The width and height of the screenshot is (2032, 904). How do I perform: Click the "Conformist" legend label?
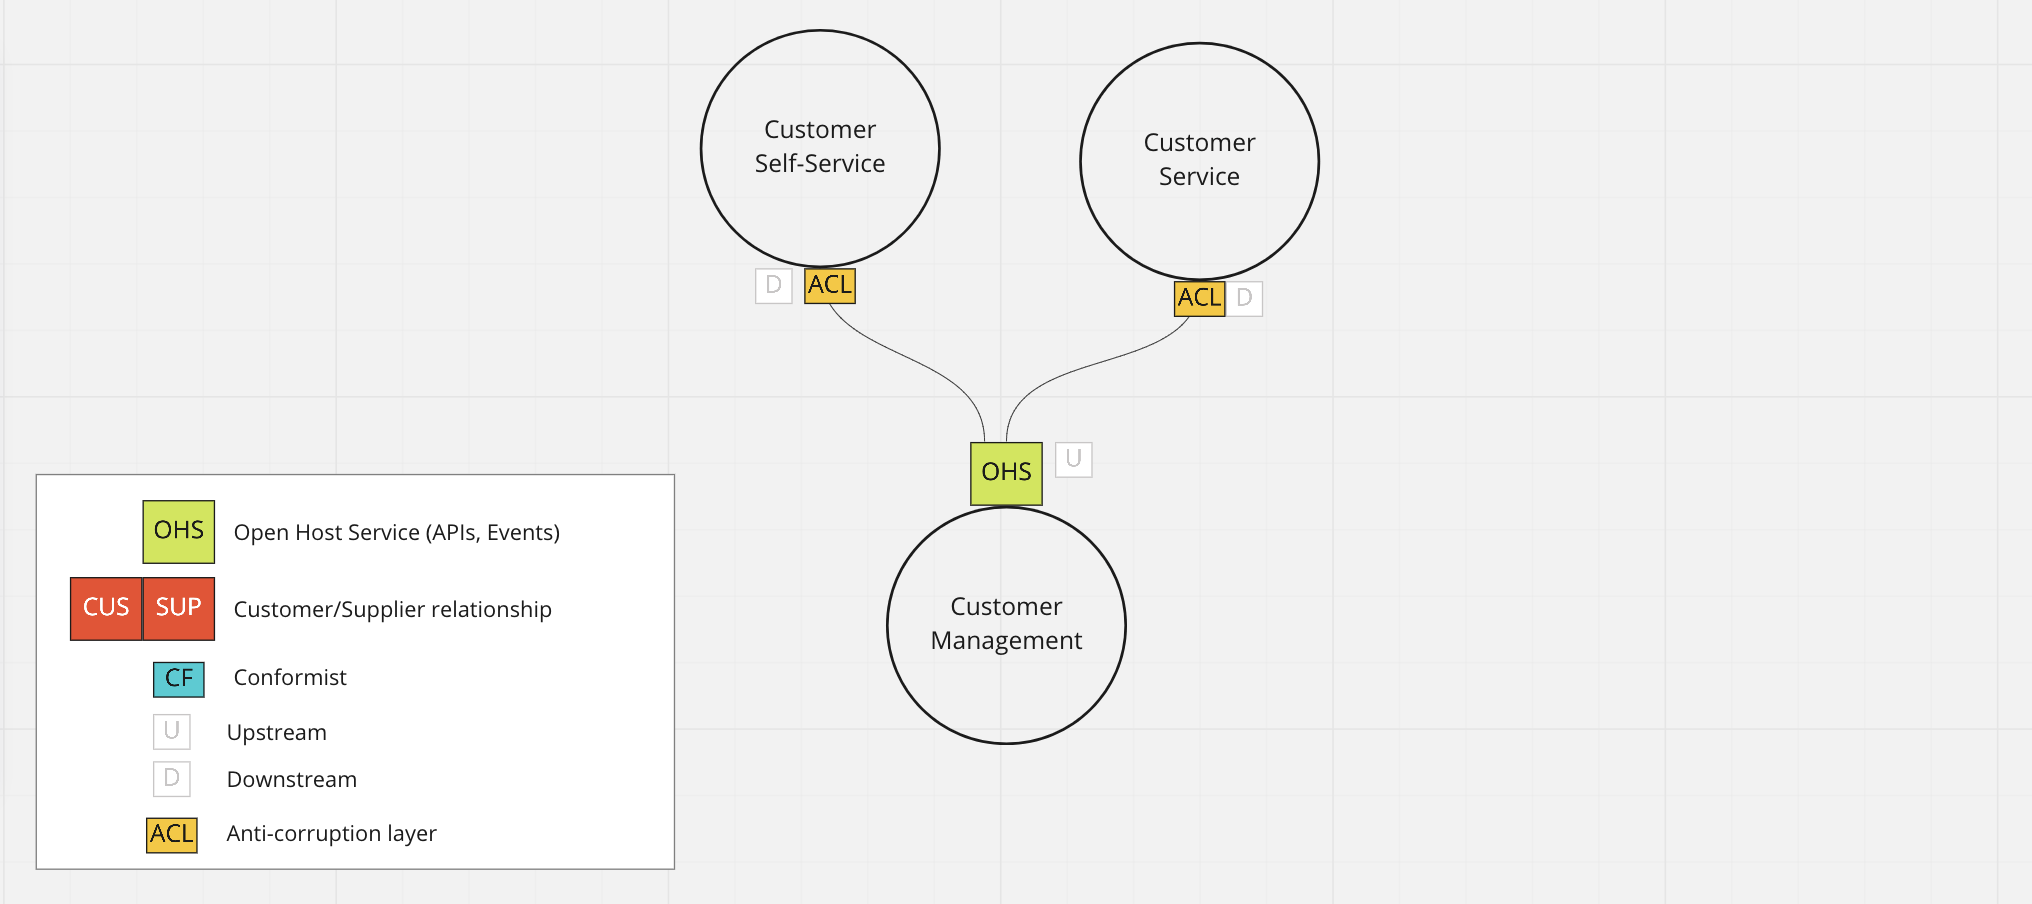[x=290, y=678]
